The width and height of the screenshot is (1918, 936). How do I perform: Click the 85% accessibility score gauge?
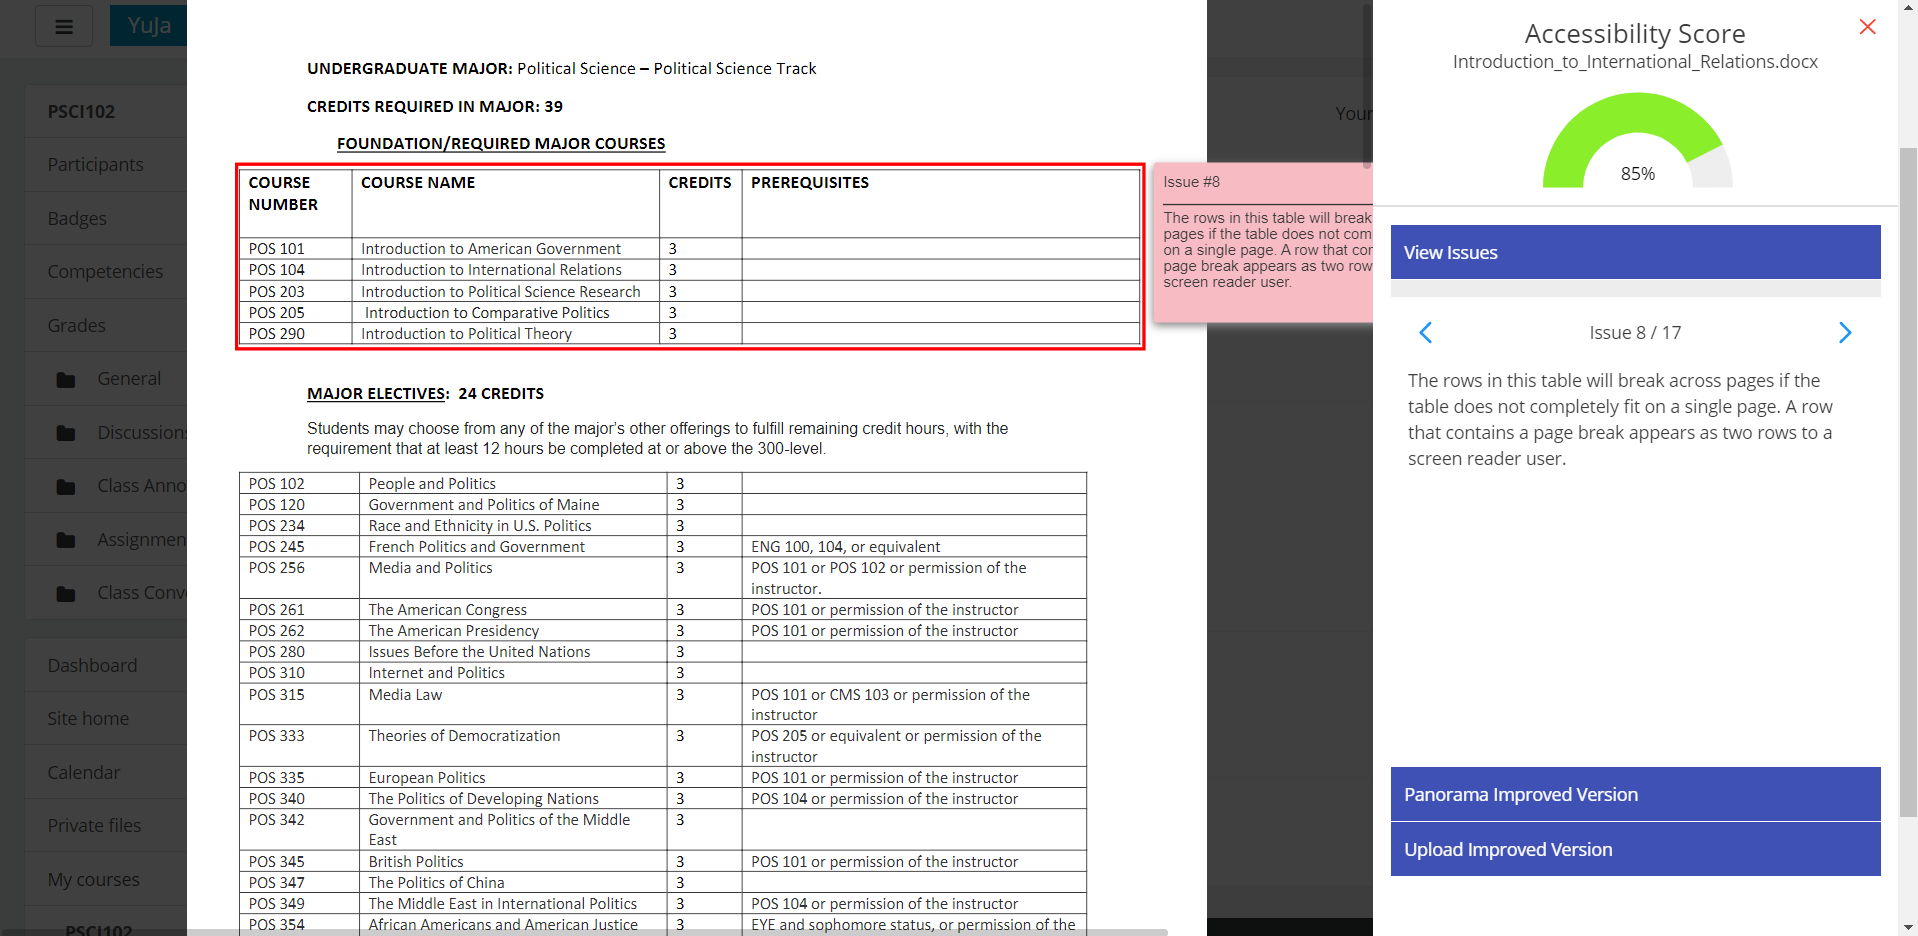1637,142
